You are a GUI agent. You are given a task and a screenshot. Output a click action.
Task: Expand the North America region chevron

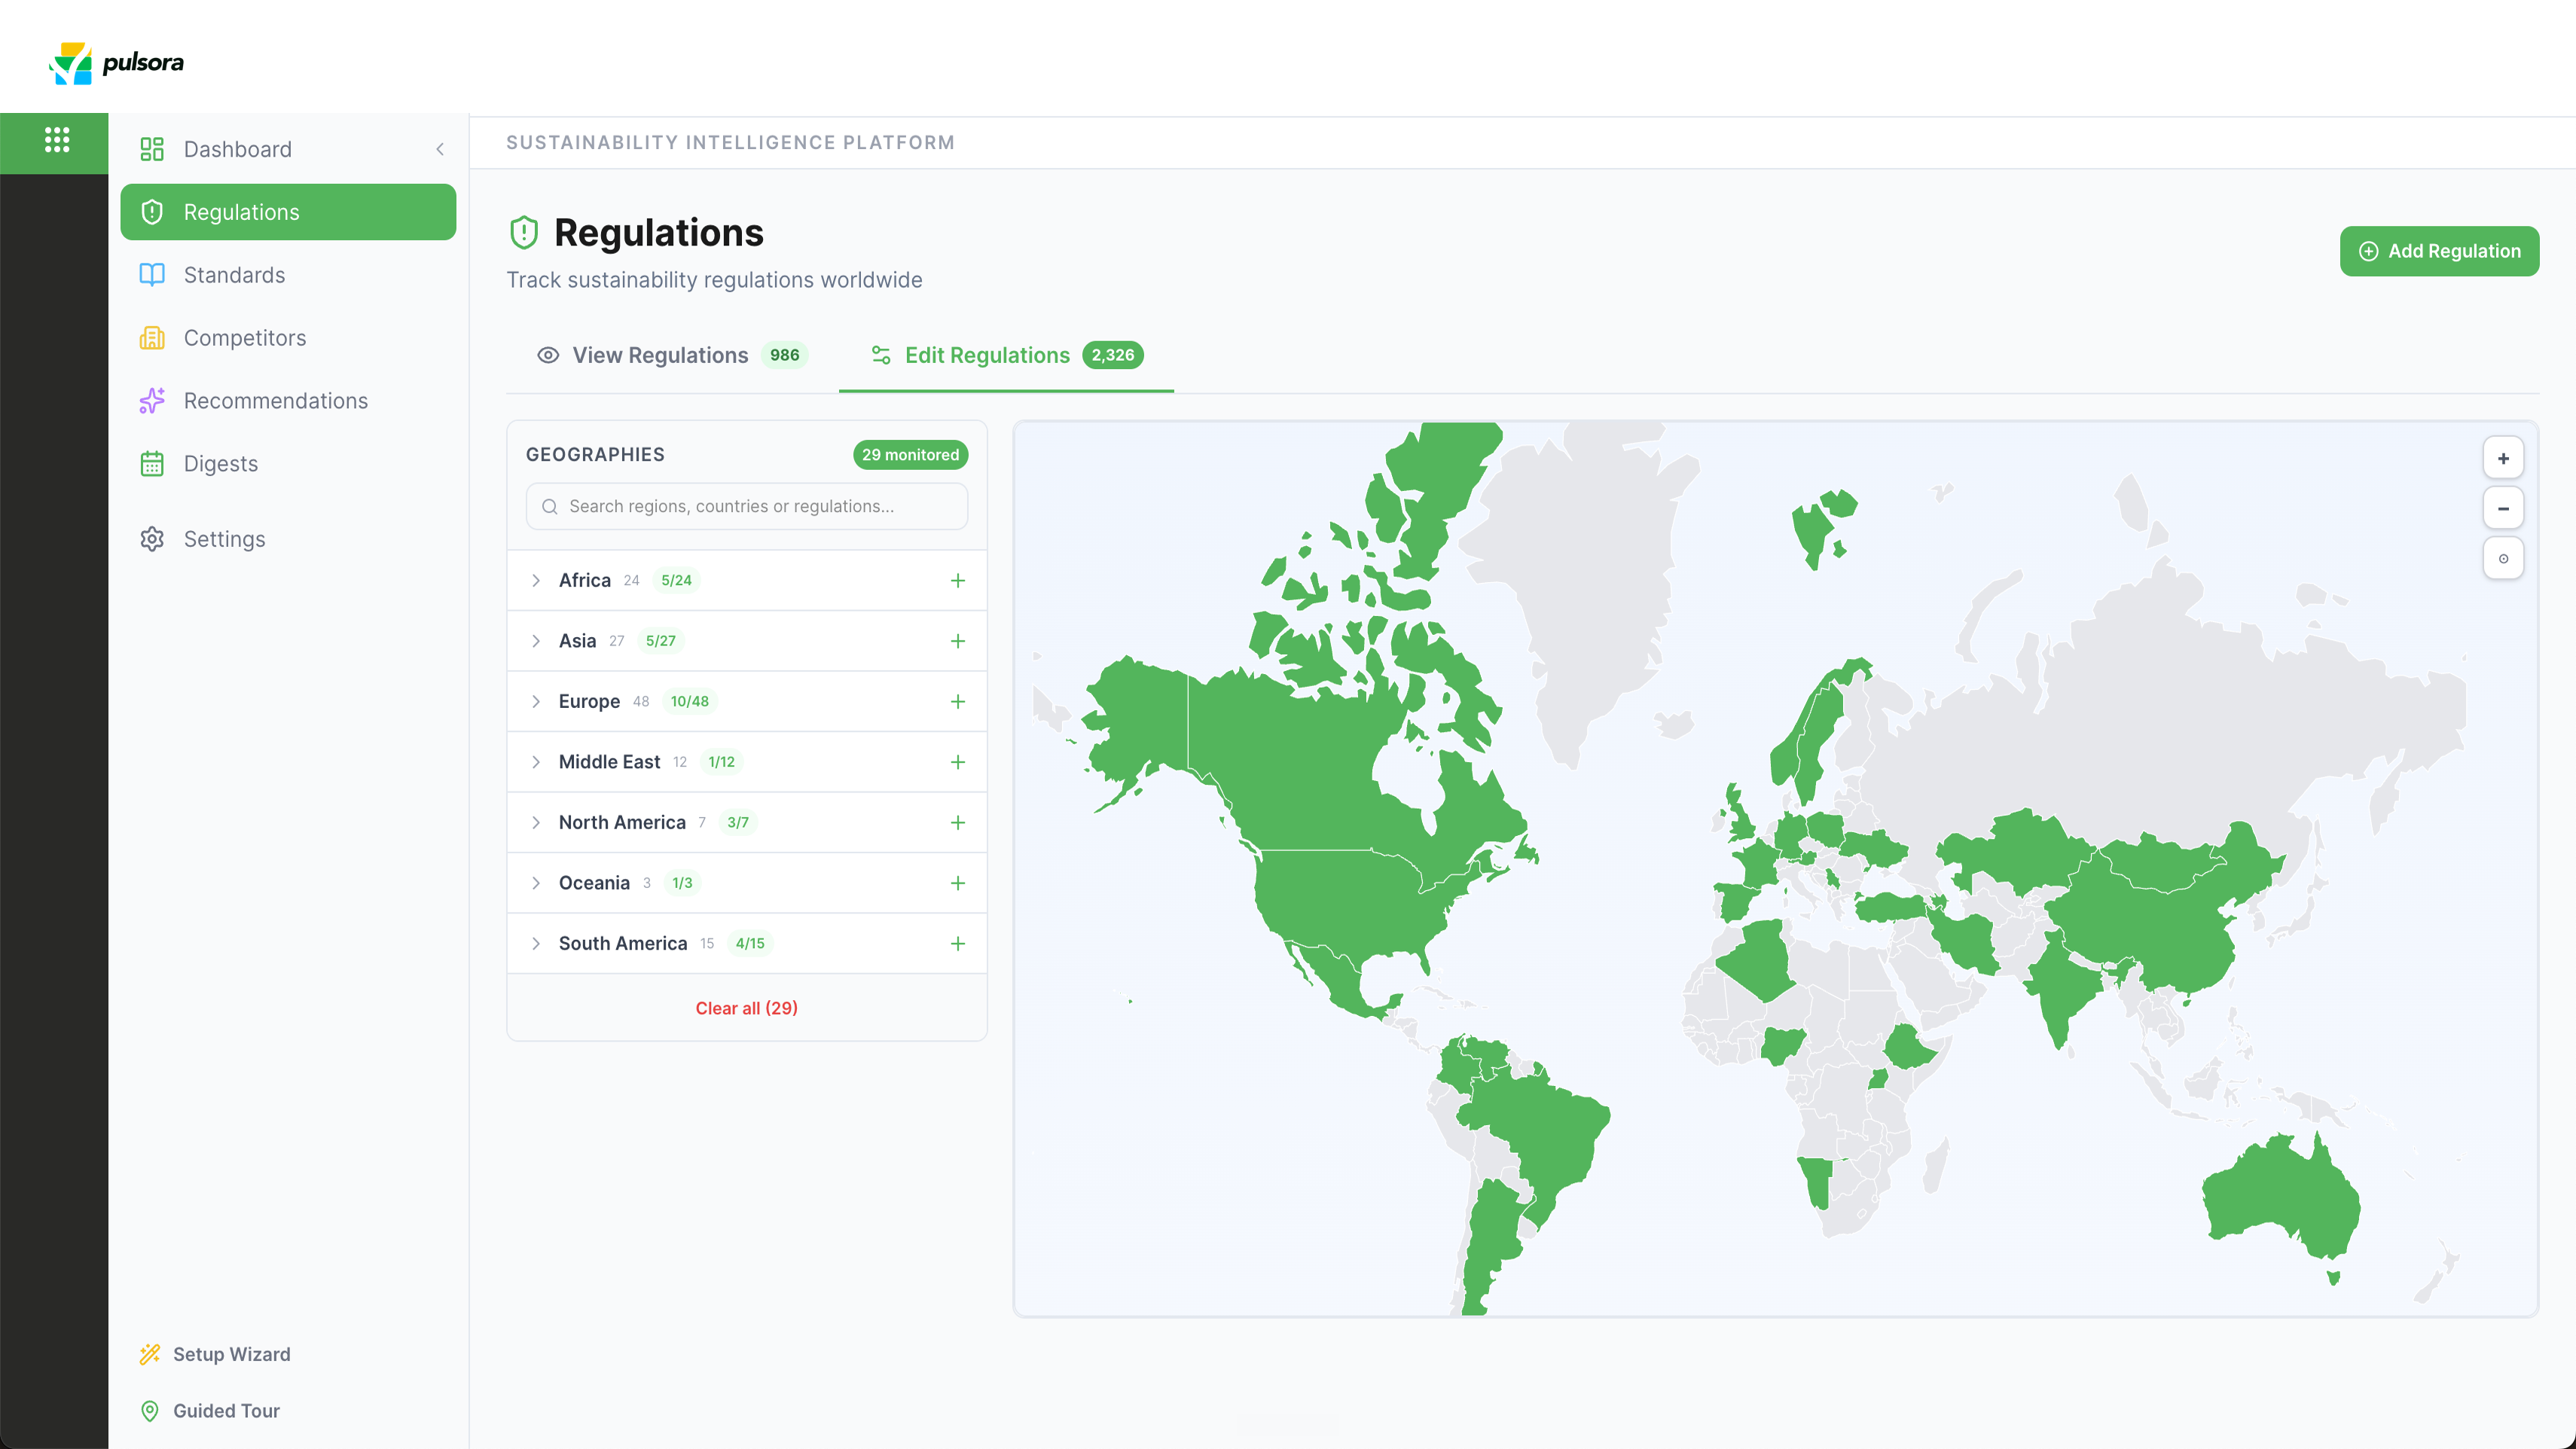(x=536, y=822)
